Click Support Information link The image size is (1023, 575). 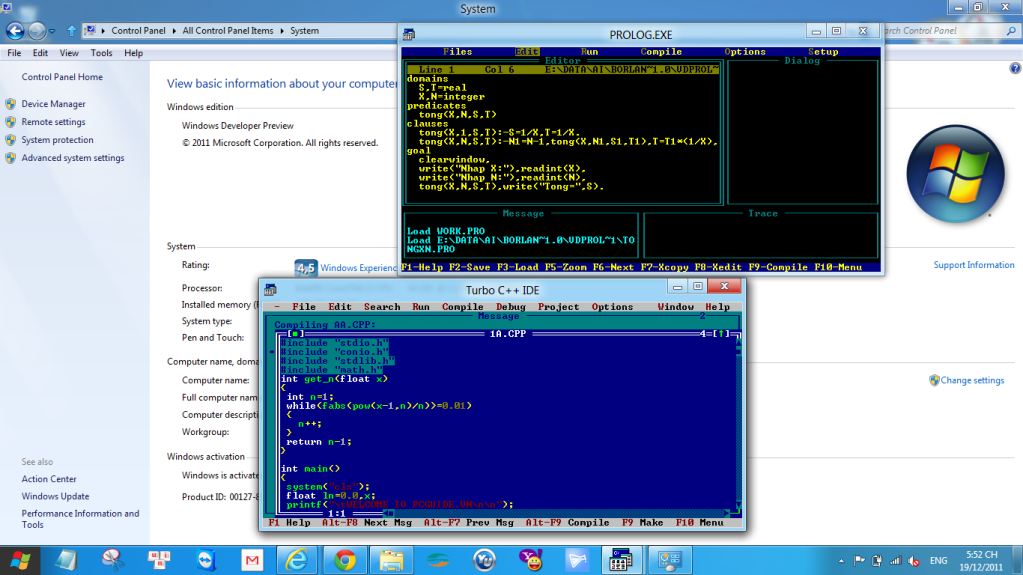(x=973, y=264)
